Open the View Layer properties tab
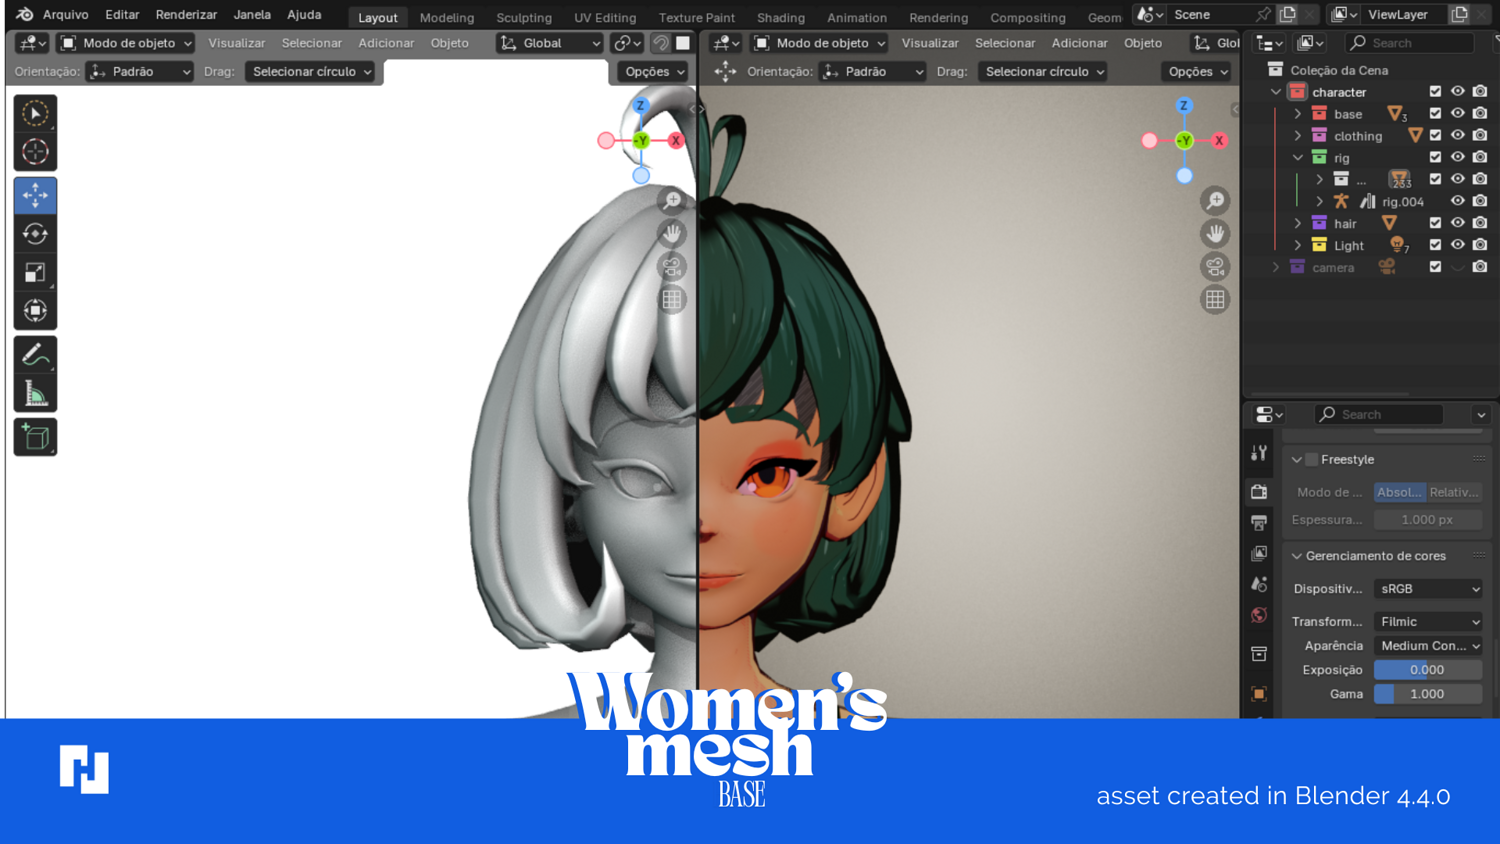This screenshot has height=844, width=1500. (x=1259, y=554)
